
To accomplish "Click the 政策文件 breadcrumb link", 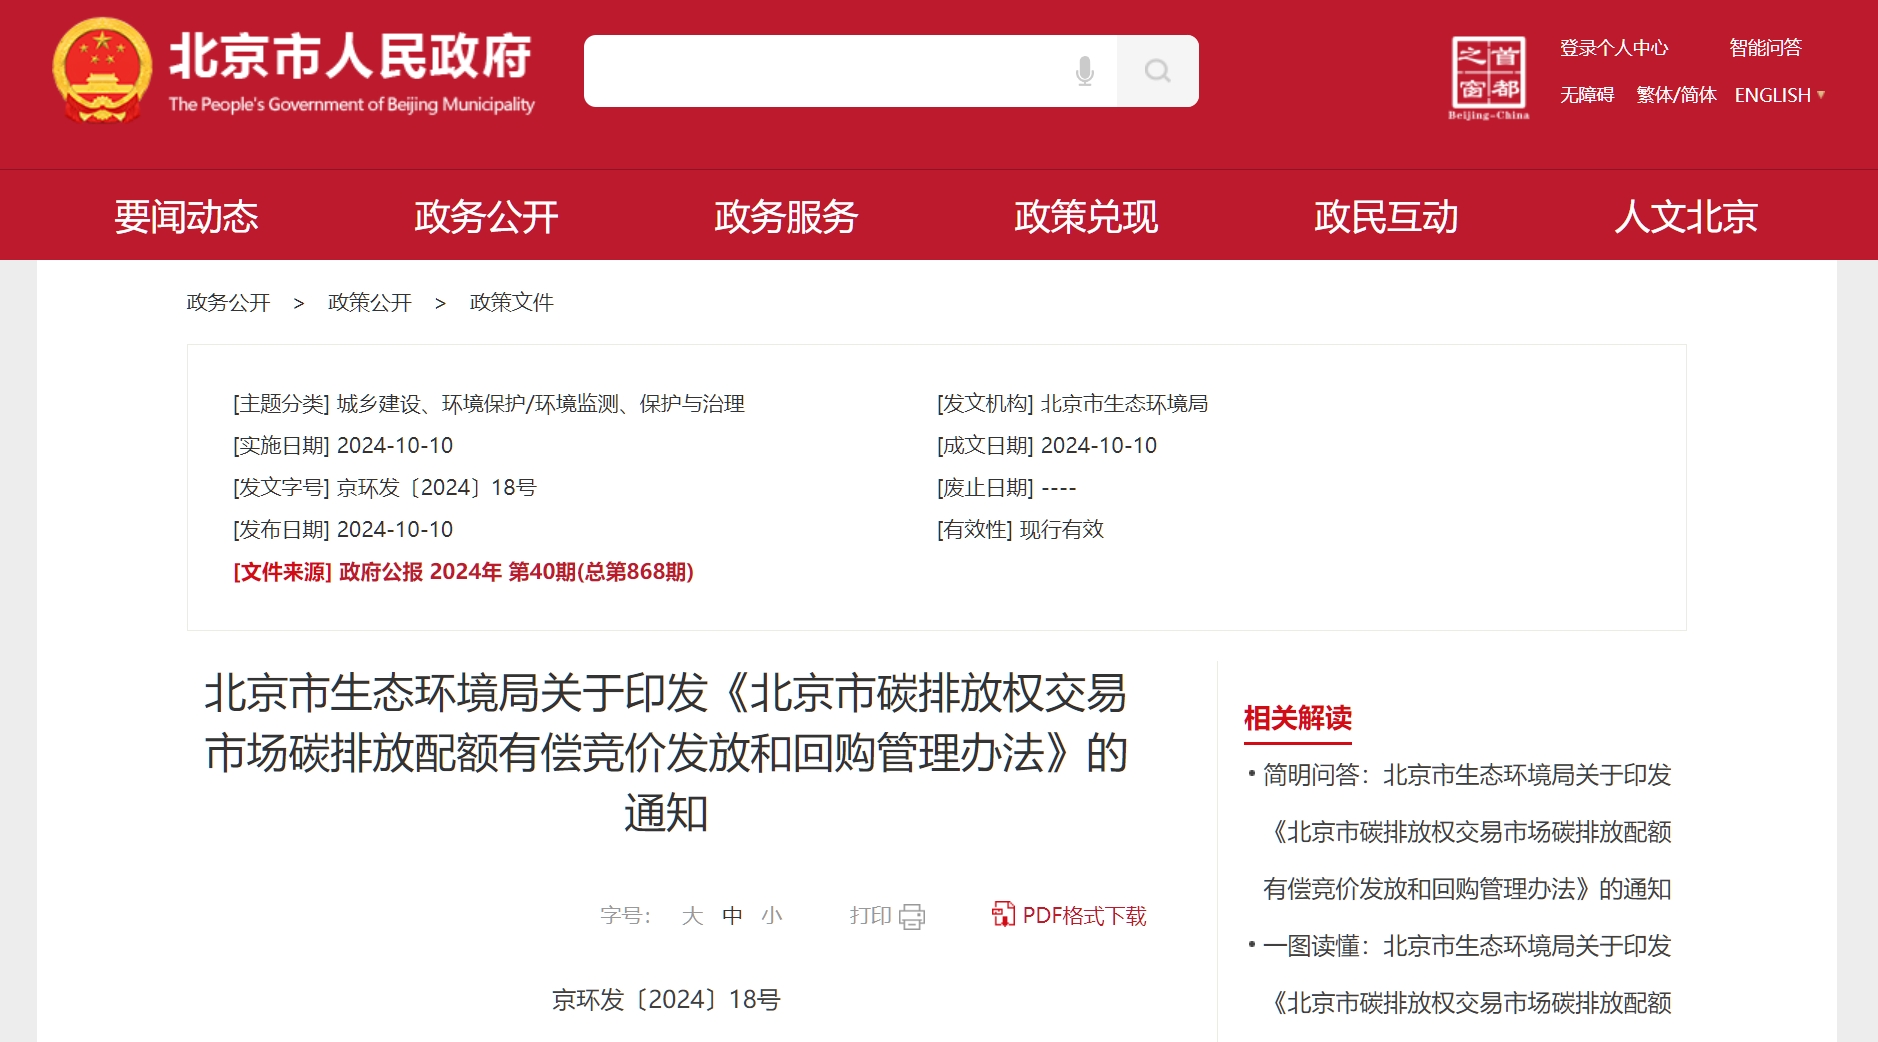I will [511, 302].
